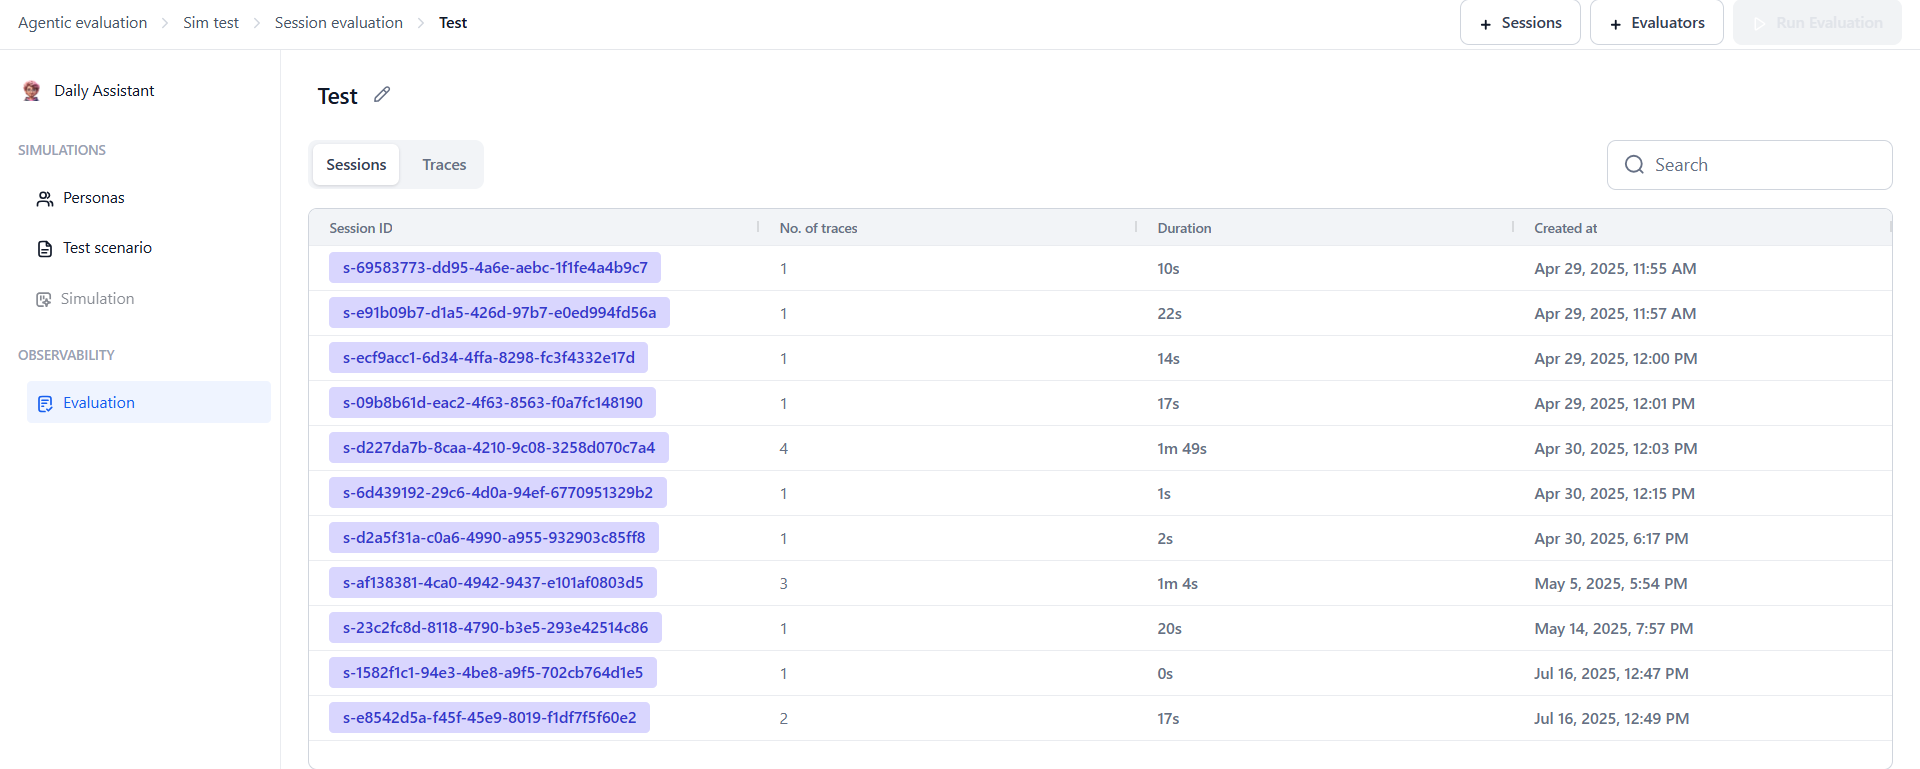Open session s-69583773-dd95-4a6e-aebc-1f1fe4a4b9c7
The height and width of the screenshot is (769, 1920).
(x=495, y=268)
